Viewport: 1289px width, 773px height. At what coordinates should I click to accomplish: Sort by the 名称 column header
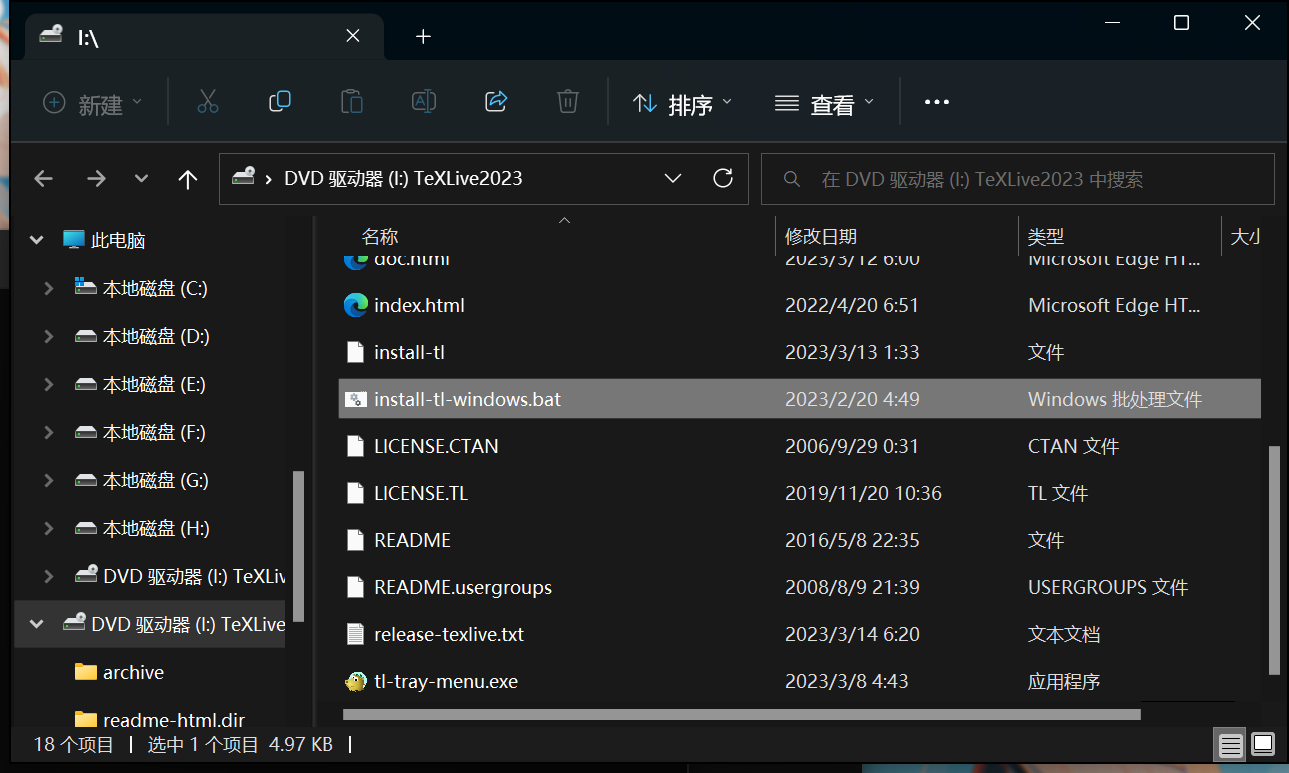click(380, 237)
